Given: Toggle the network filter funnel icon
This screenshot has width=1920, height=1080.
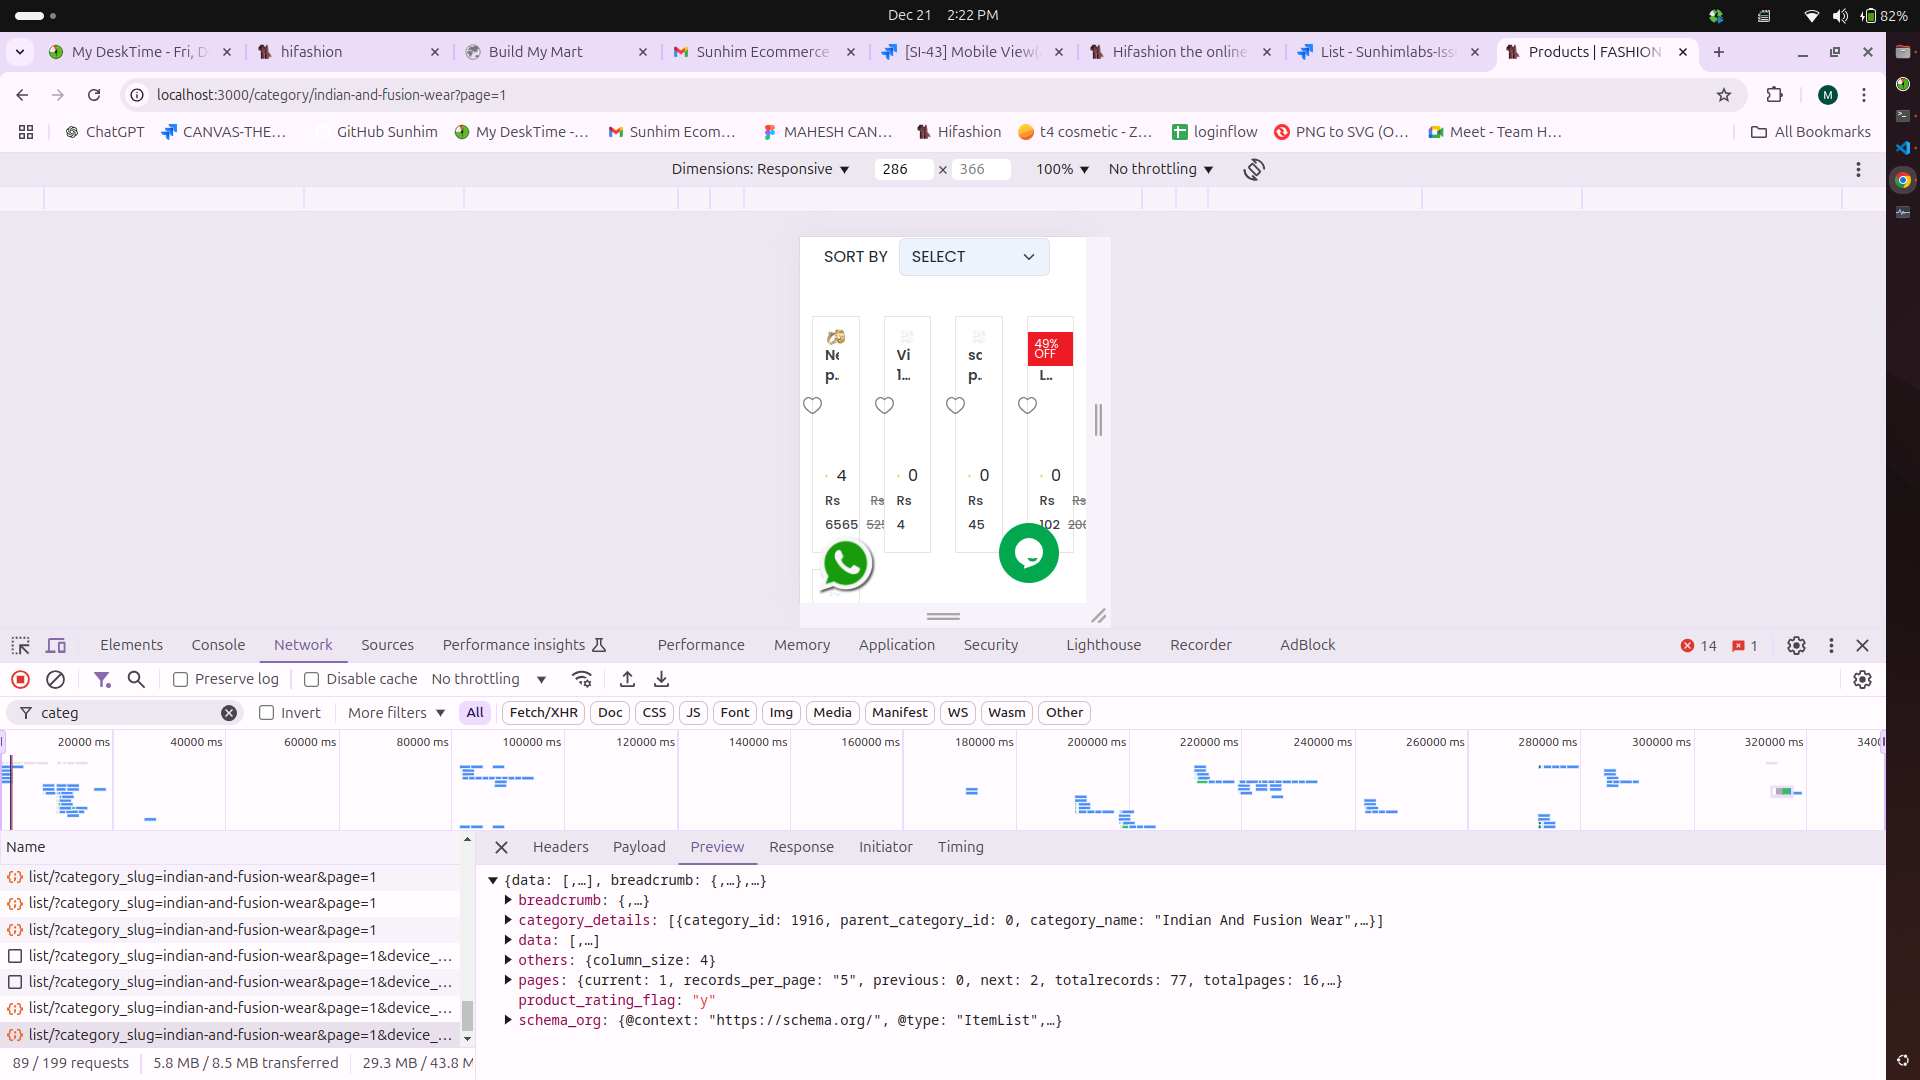Looking at the screenshot, I should tap(102, 679).
